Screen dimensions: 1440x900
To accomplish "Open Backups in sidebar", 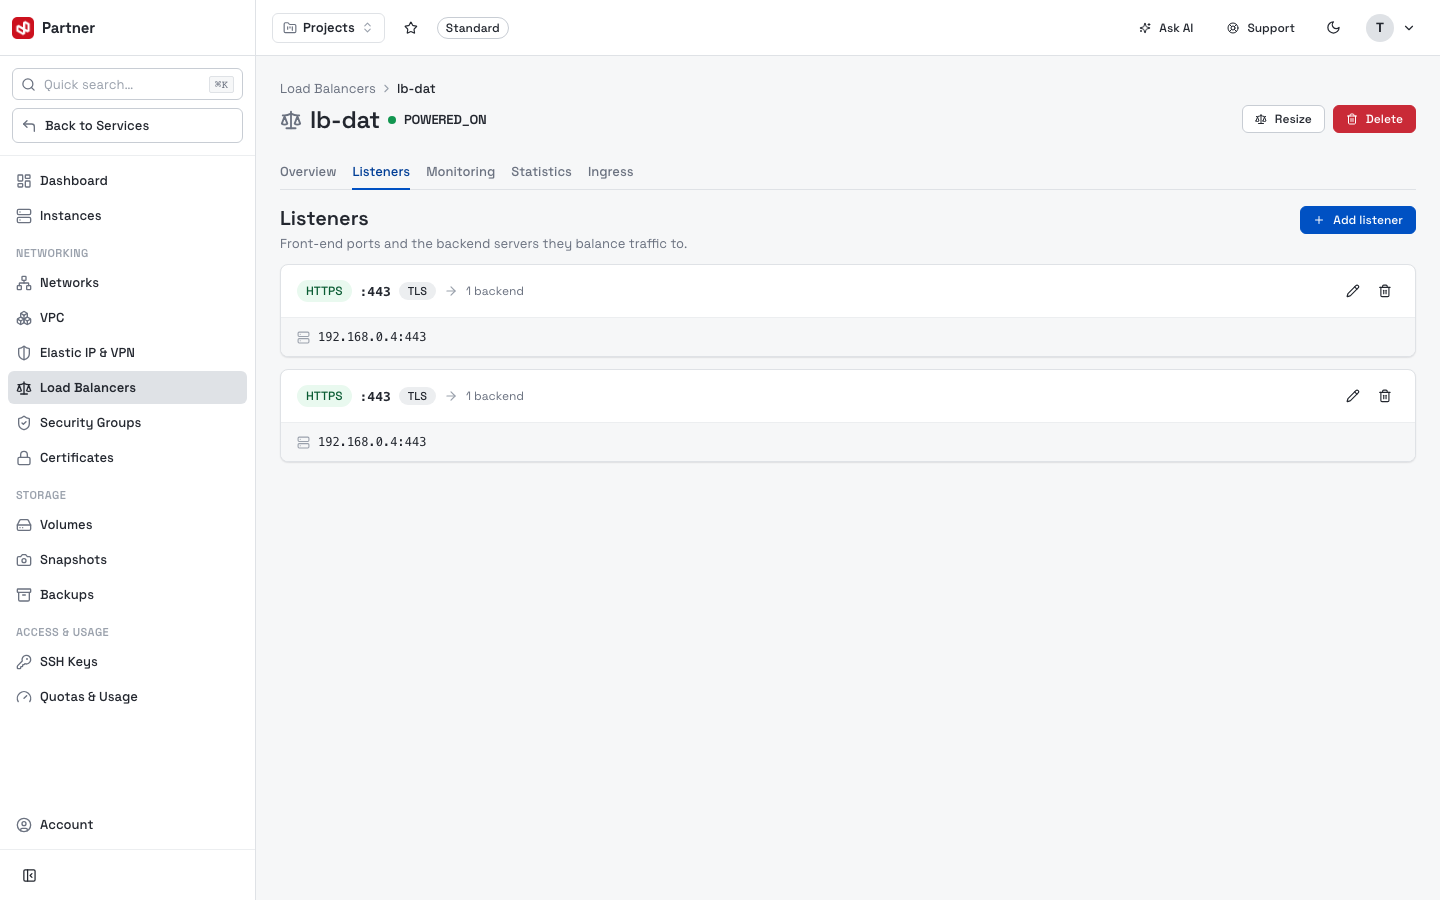I will pyautogui.click(x=127, y=595).
